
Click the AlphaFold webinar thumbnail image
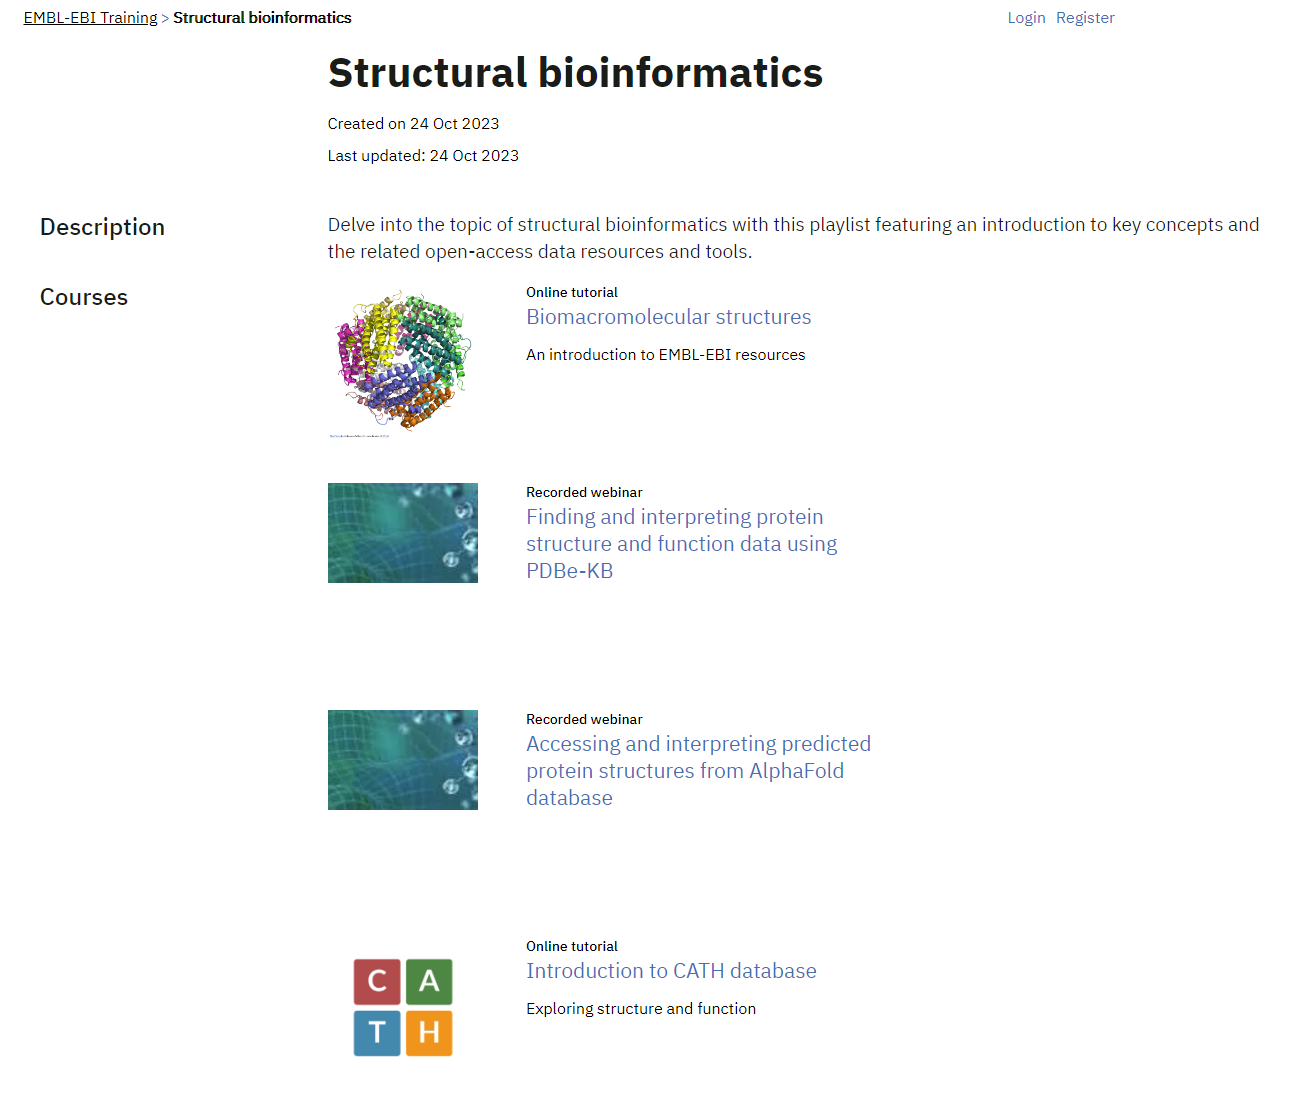(x=402, y=760)
